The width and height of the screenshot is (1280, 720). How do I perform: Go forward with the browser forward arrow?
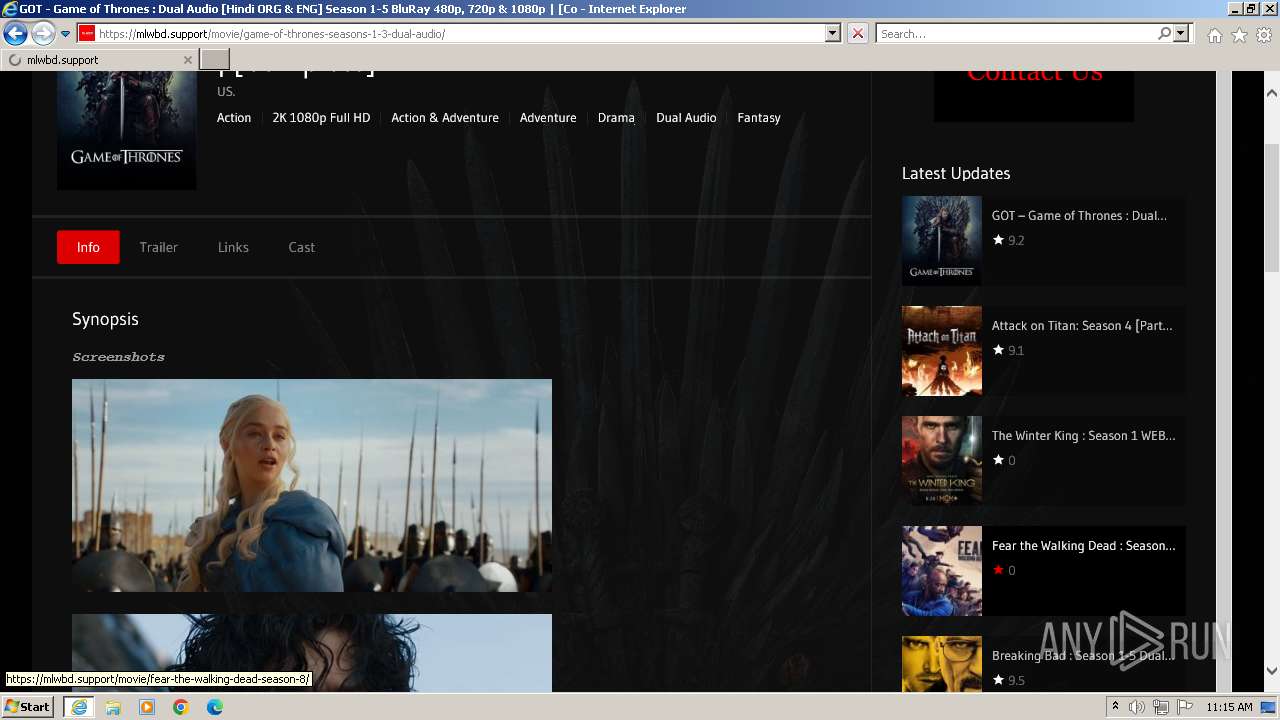[42, 34]
